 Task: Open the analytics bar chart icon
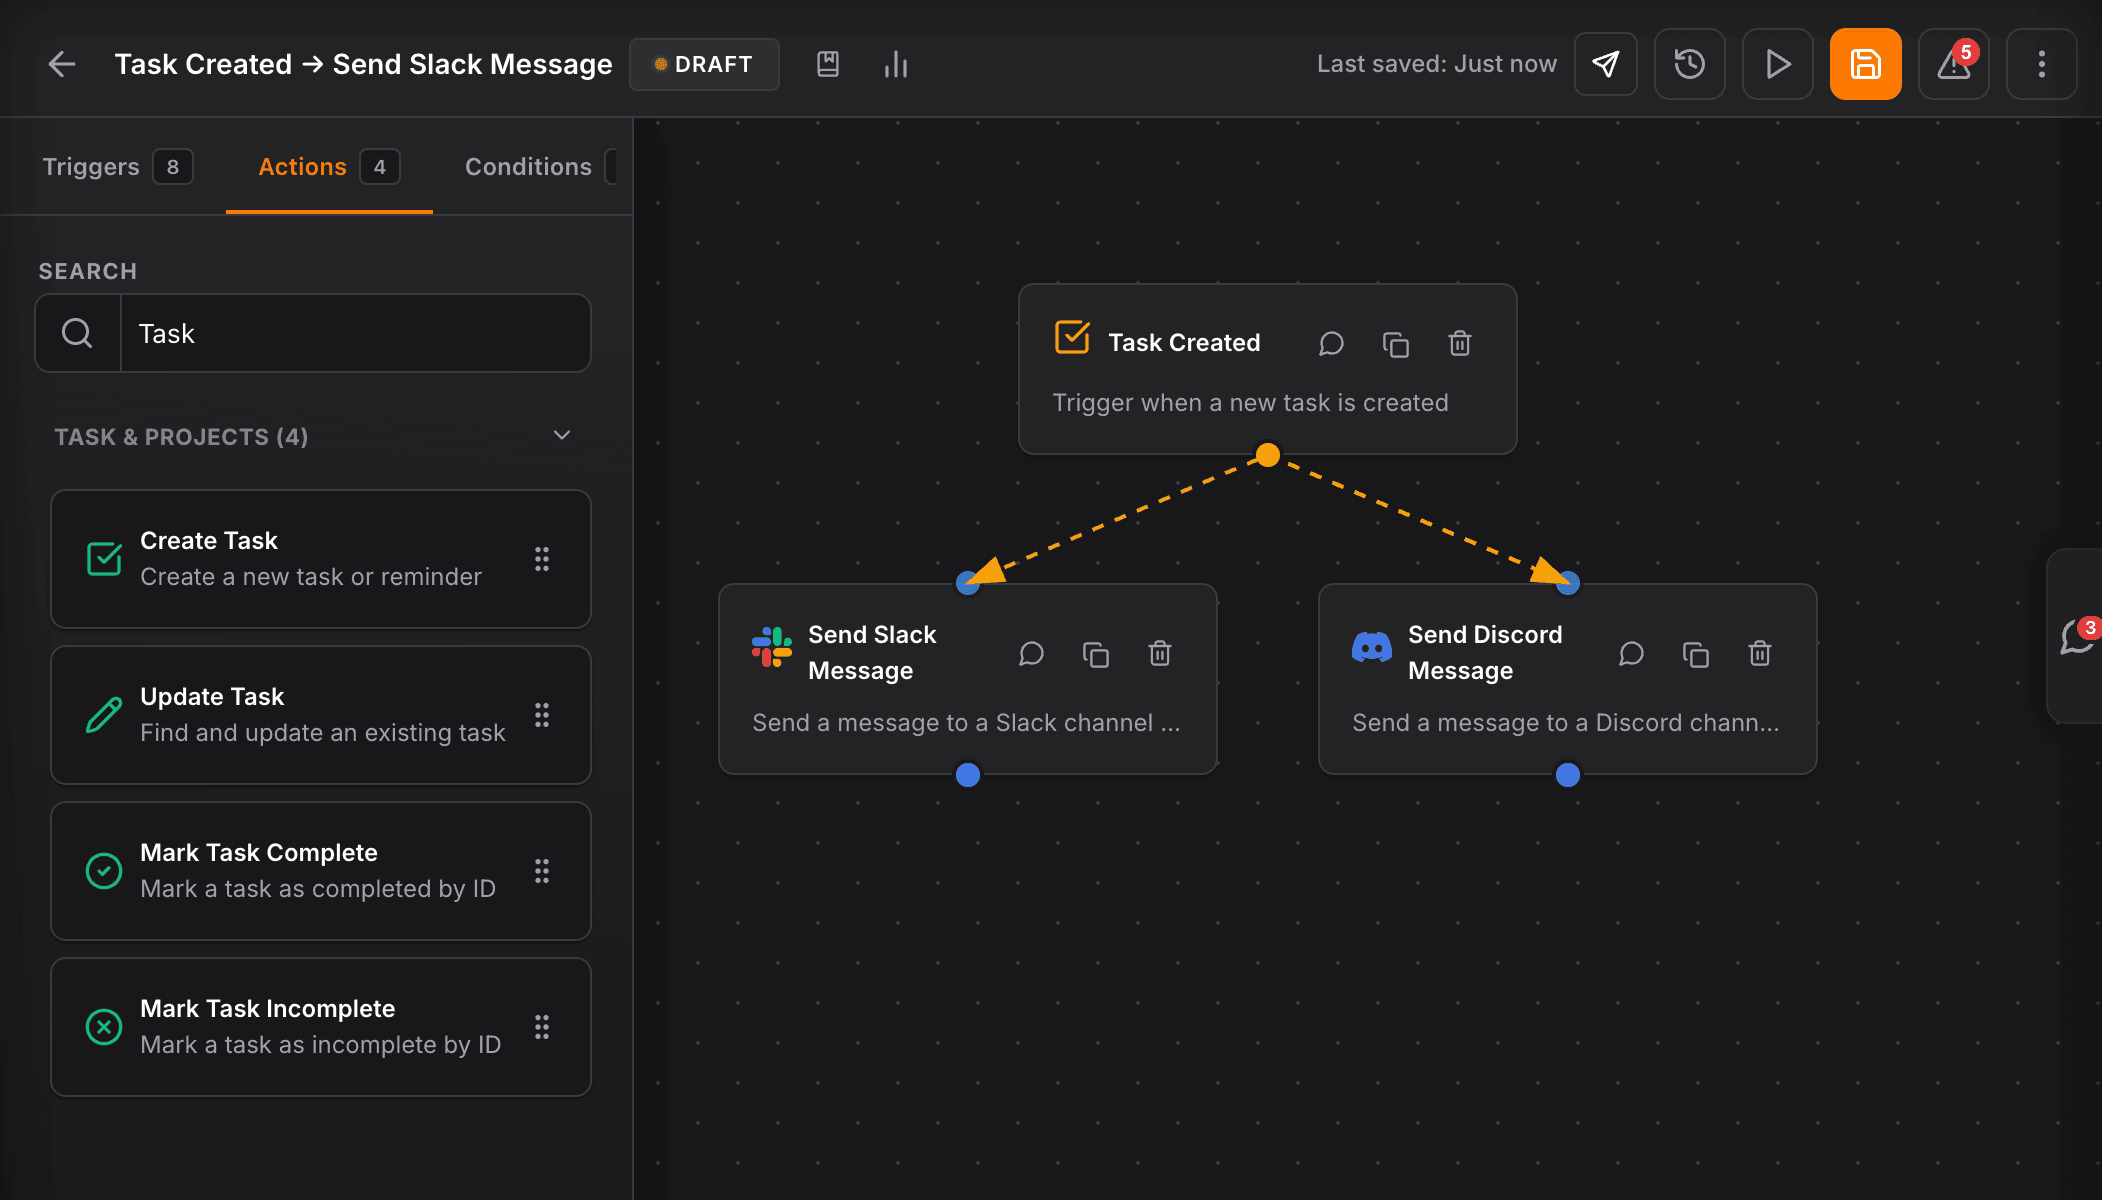tap(895, 64)
